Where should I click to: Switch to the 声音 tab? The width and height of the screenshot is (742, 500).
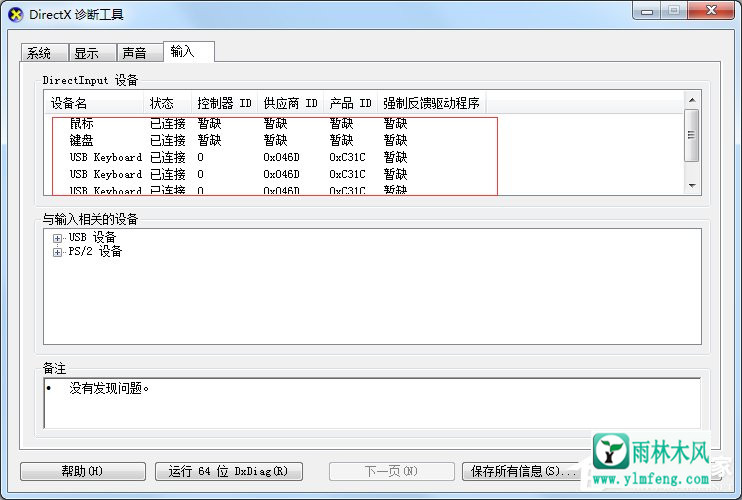(140, 53)
